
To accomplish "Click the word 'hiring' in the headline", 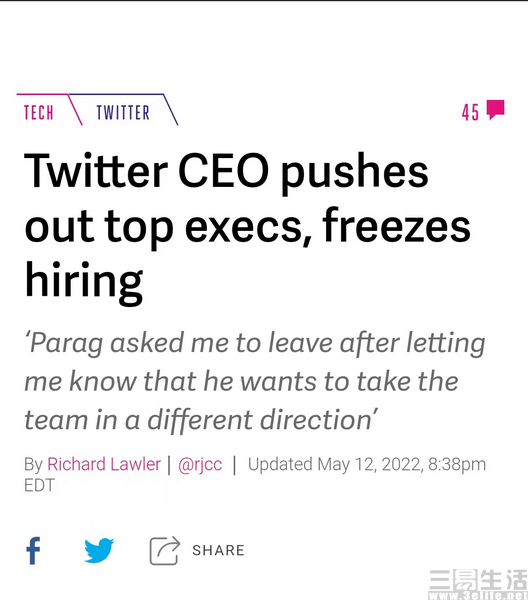I will tap(84, 281).
